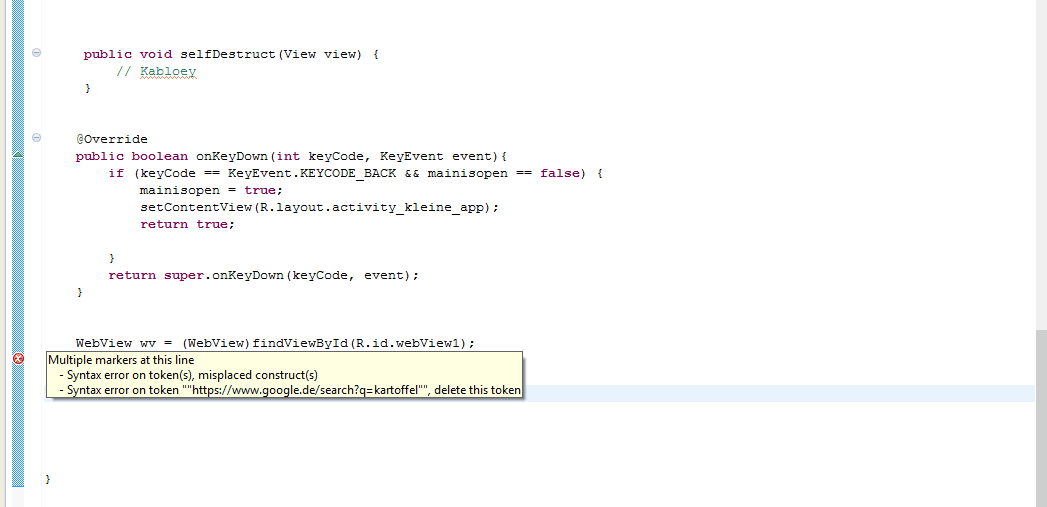This screenshot has height=507, width=1047.
Task: Click the final closing brace of the class
Action: pos(47,480)
